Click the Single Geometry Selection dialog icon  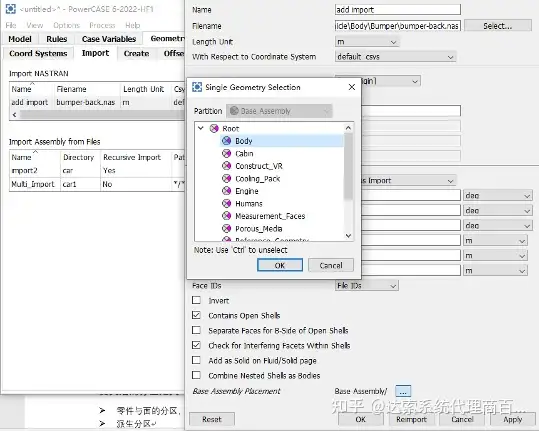197,87
